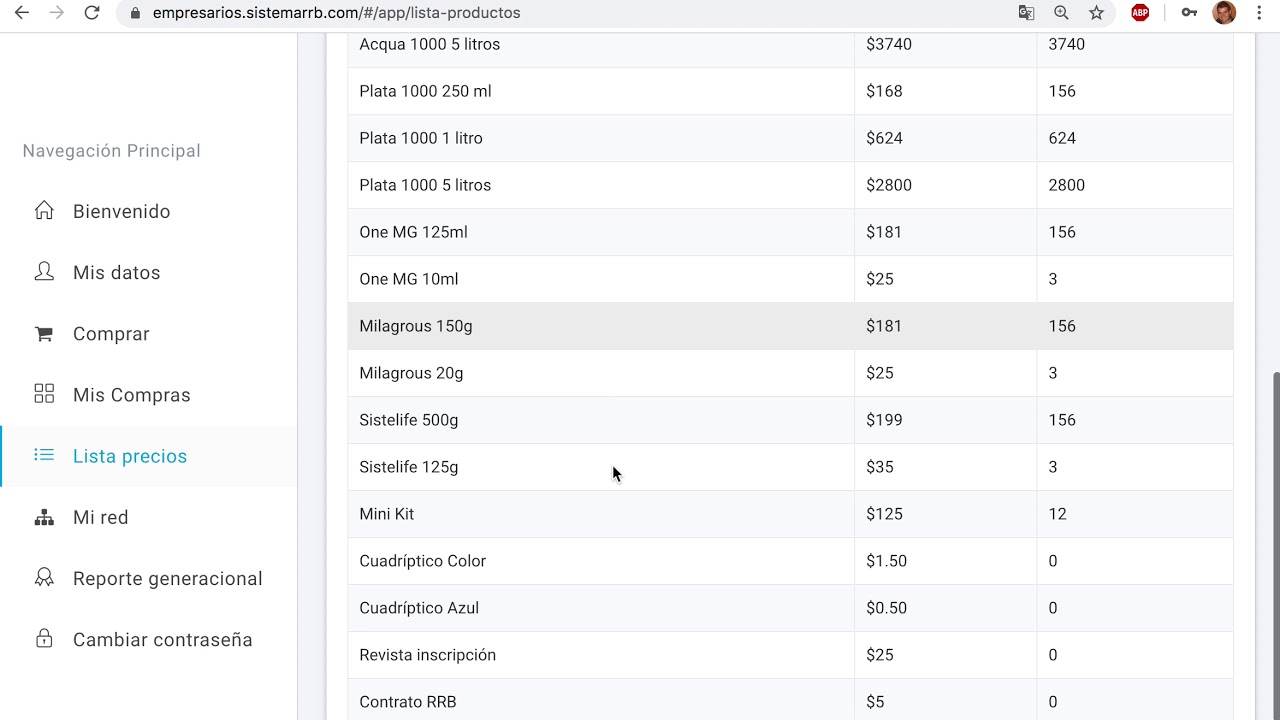Open Cambiar contraseña page
1280x720 pixels.
point(162,640)
